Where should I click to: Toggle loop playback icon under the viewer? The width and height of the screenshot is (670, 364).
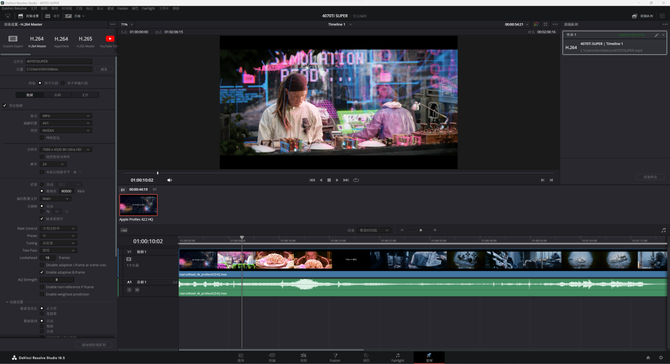point(356,180)
